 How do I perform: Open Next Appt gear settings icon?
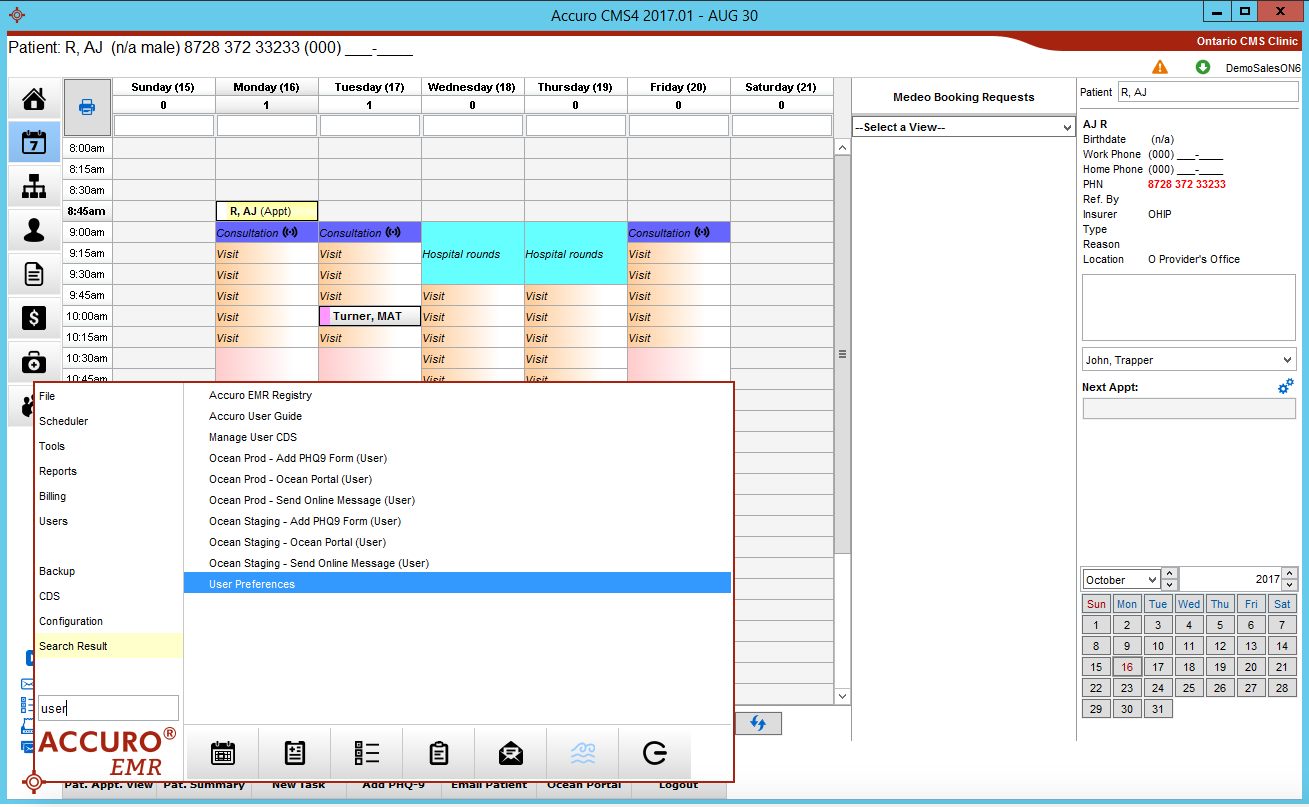pos(1285,386)
